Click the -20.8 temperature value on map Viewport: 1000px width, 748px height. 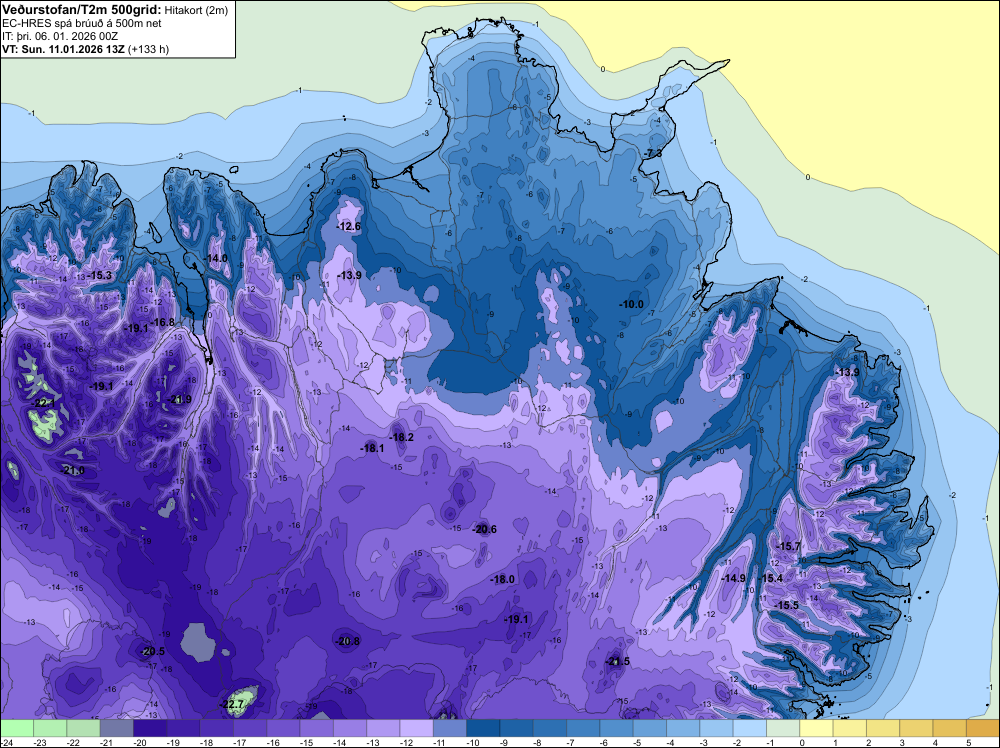(x=348, y=641)
